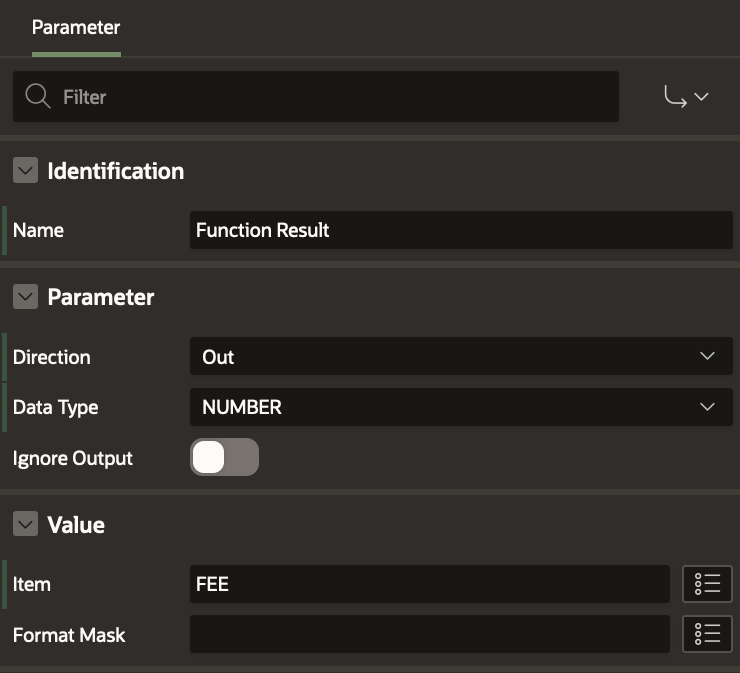Screen dimensions: 740x673
Task: Open the Item list-of-values picker icon
Action: click(x=707, y=585)
